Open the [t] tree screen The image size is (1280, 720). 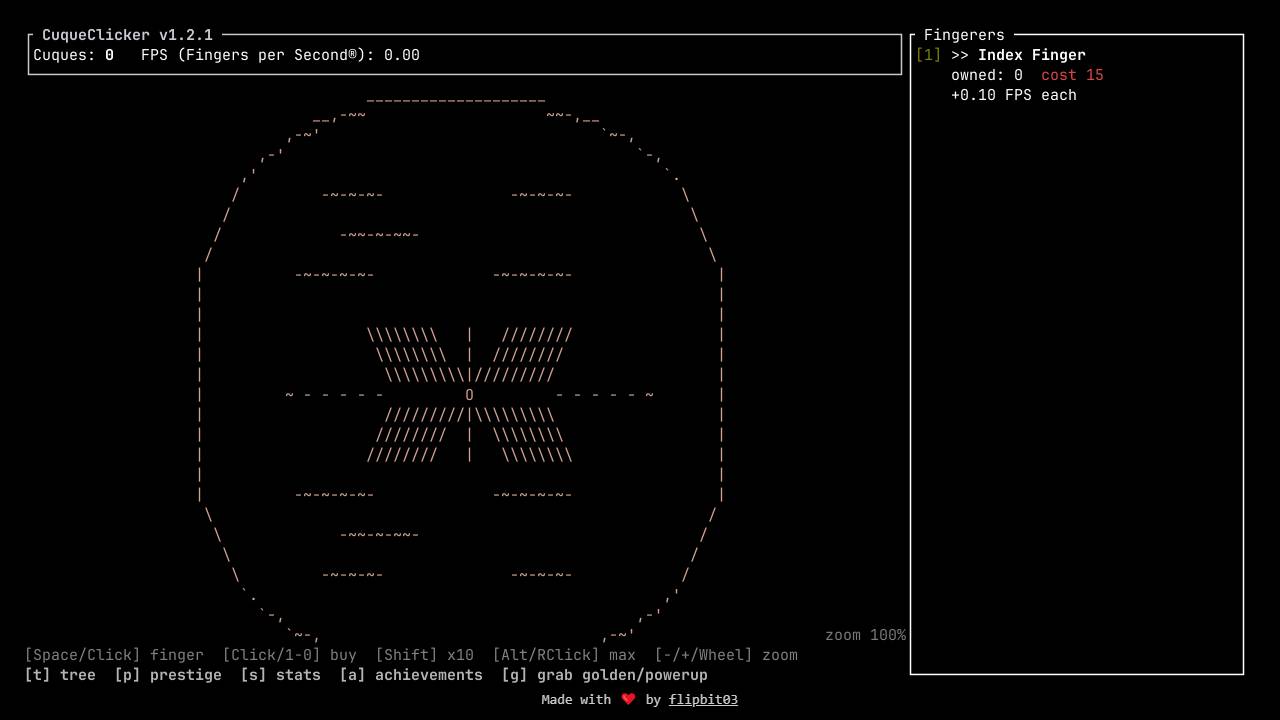pyautogui.click(x=60, y=675)
